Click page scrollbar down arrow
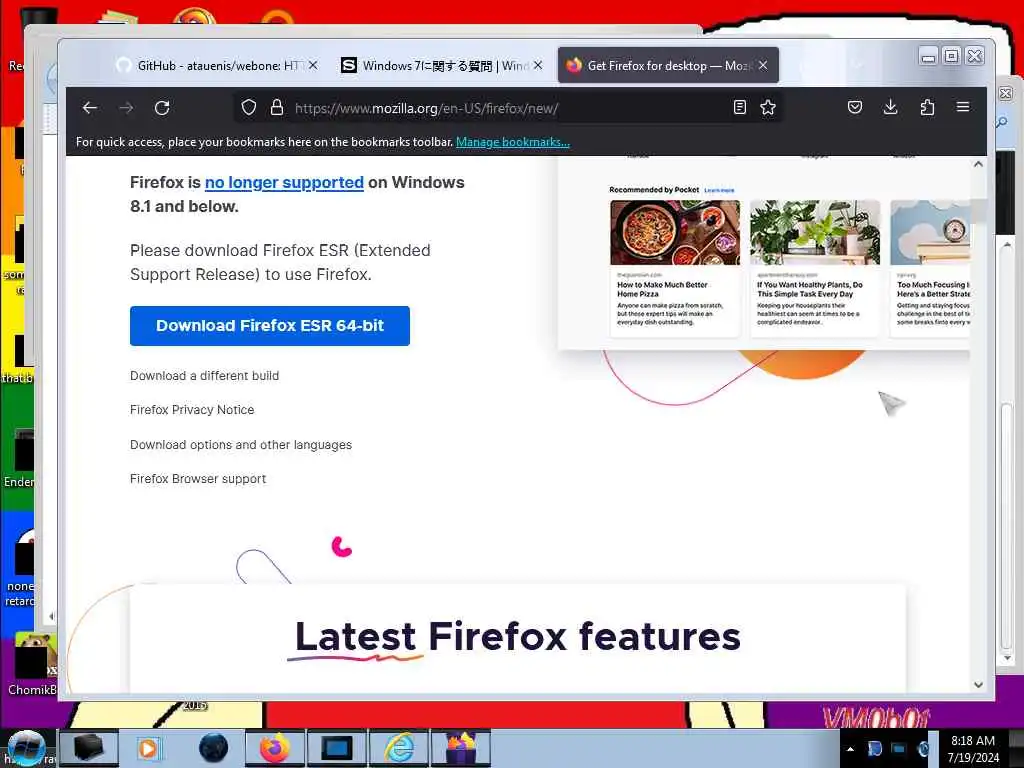Image resolution: width=1024 pixels, height=768 pixels. 978,684
